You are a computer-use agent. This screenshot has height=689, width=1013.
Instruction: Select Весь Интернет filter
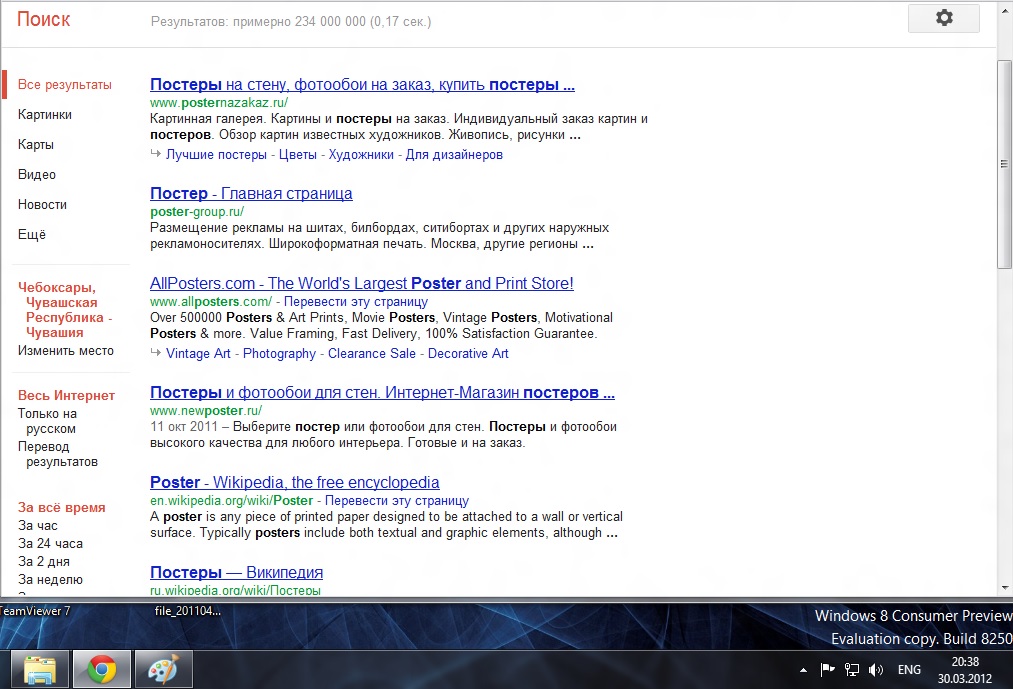tap(66, 396)
